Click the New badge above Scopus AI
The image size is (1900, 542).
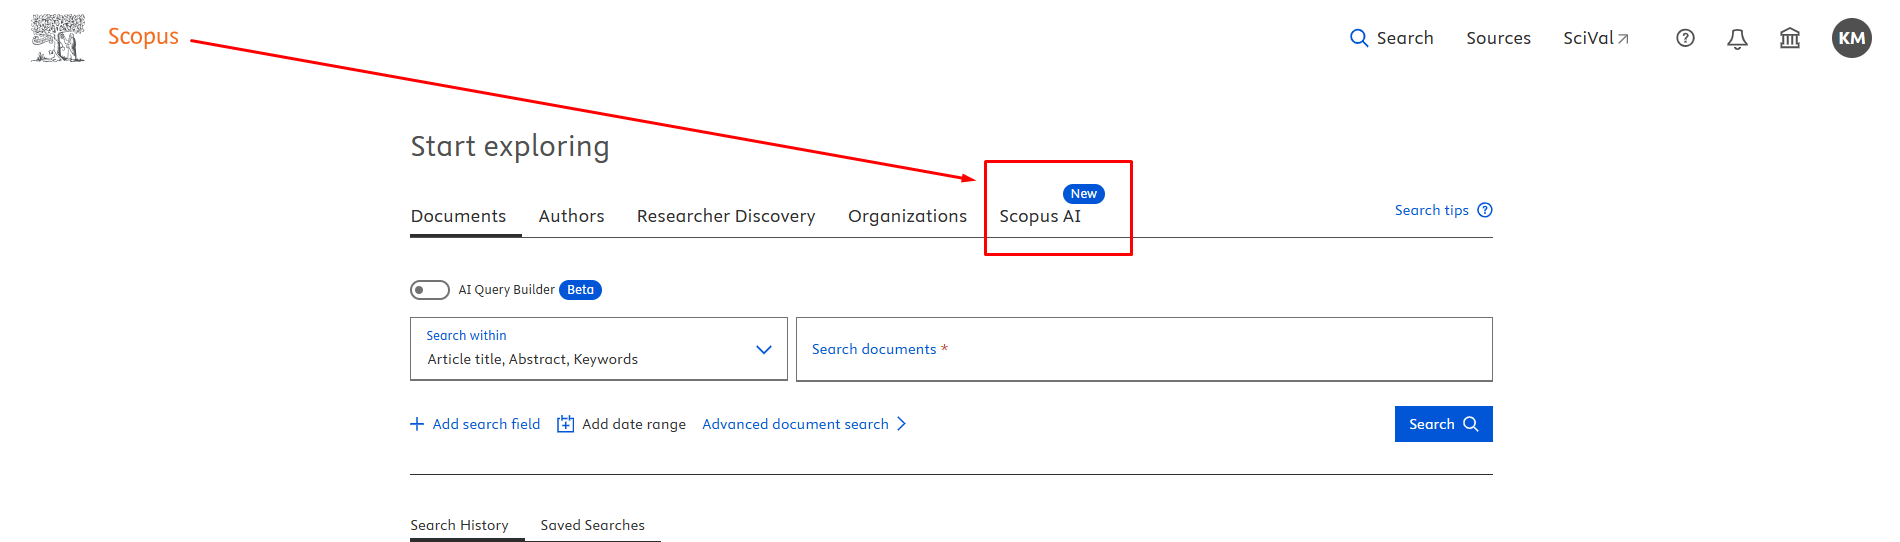coord(1083,194)
